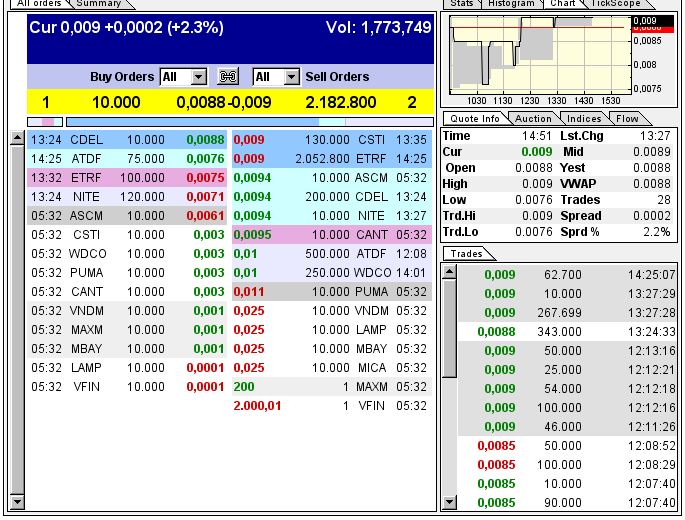Click the small depth bar above buy orders
This screenshot has width=685, height=520.
[45, 122]
